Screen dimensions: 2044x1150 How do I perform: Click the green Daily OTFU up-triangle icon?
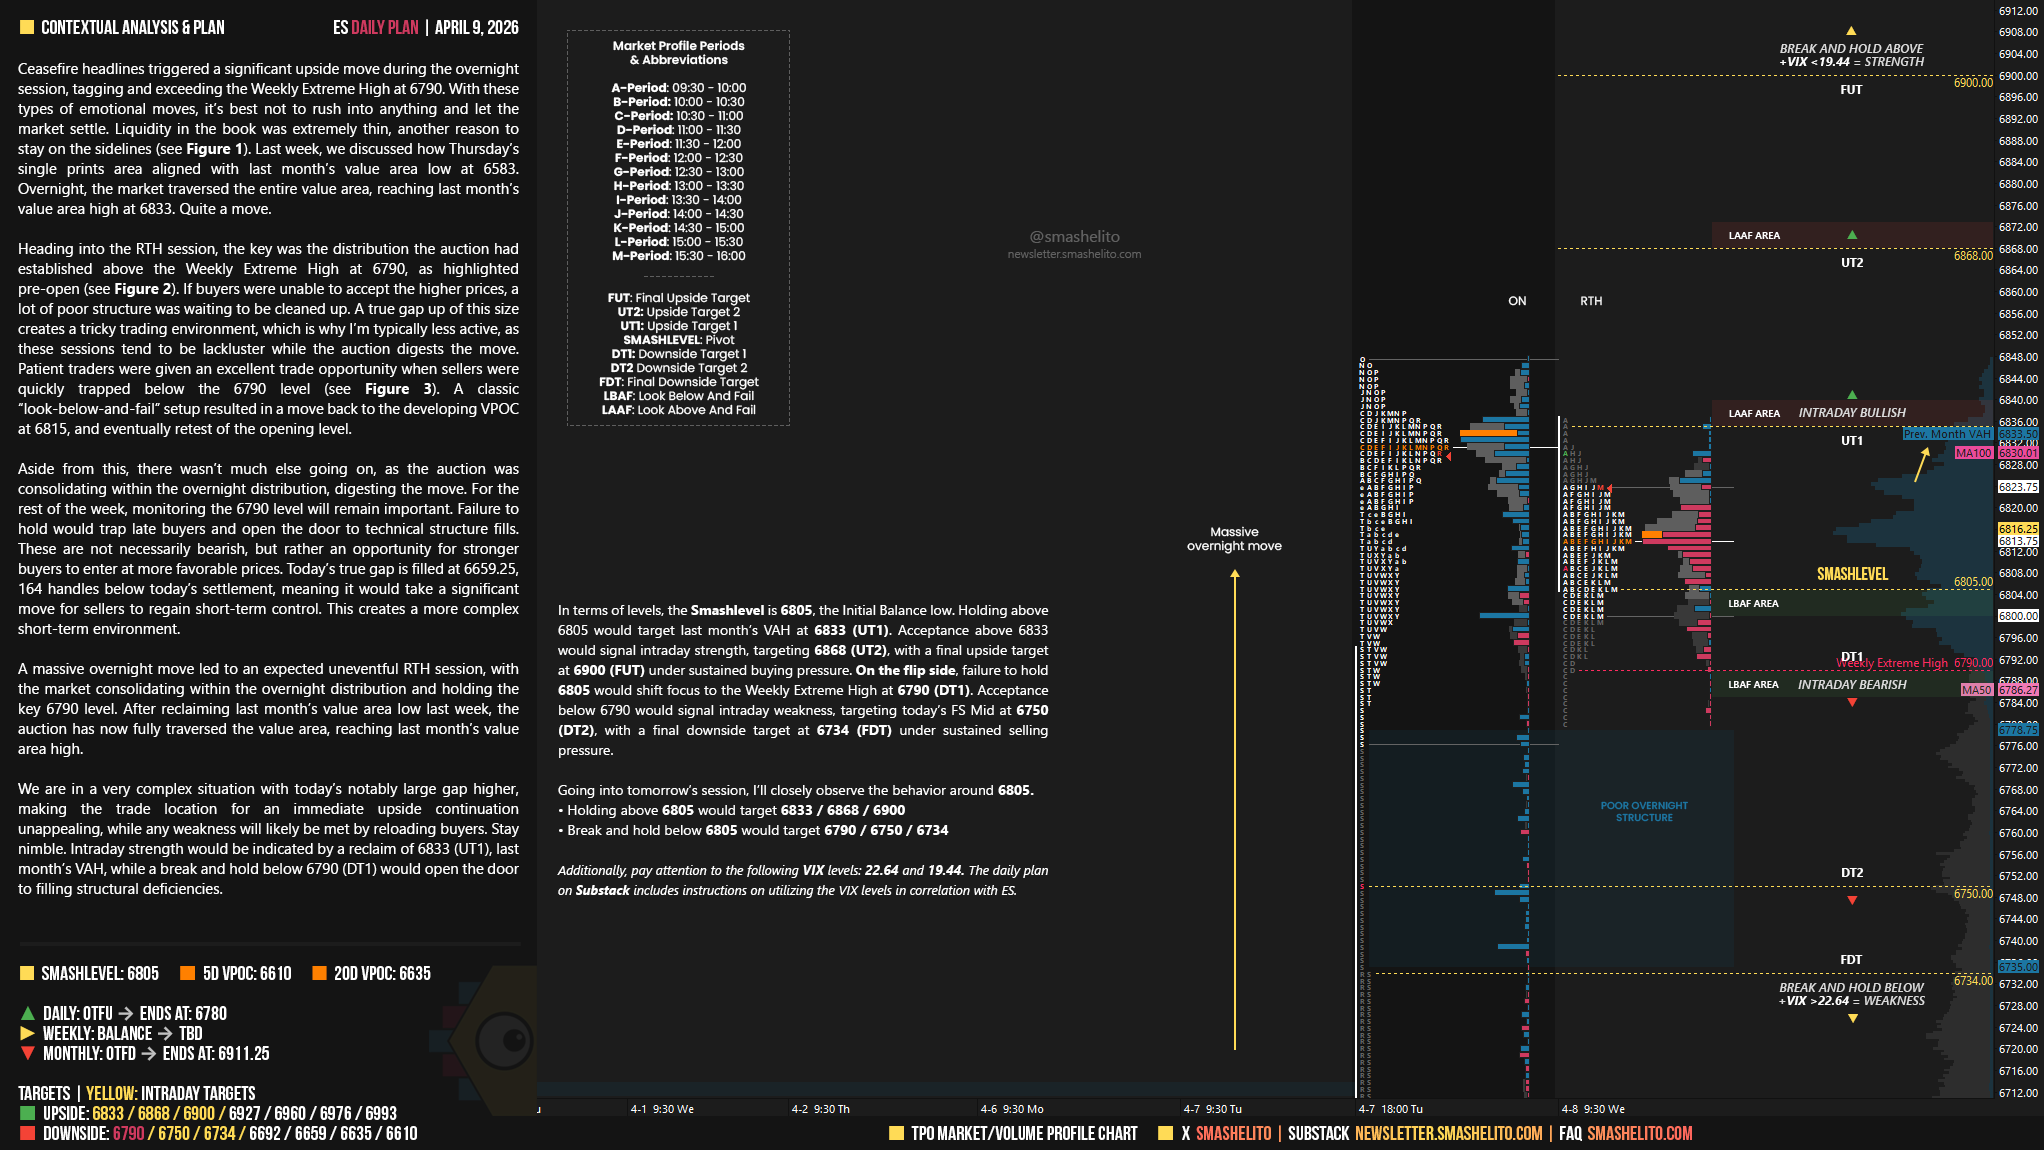coord(28,1013)
